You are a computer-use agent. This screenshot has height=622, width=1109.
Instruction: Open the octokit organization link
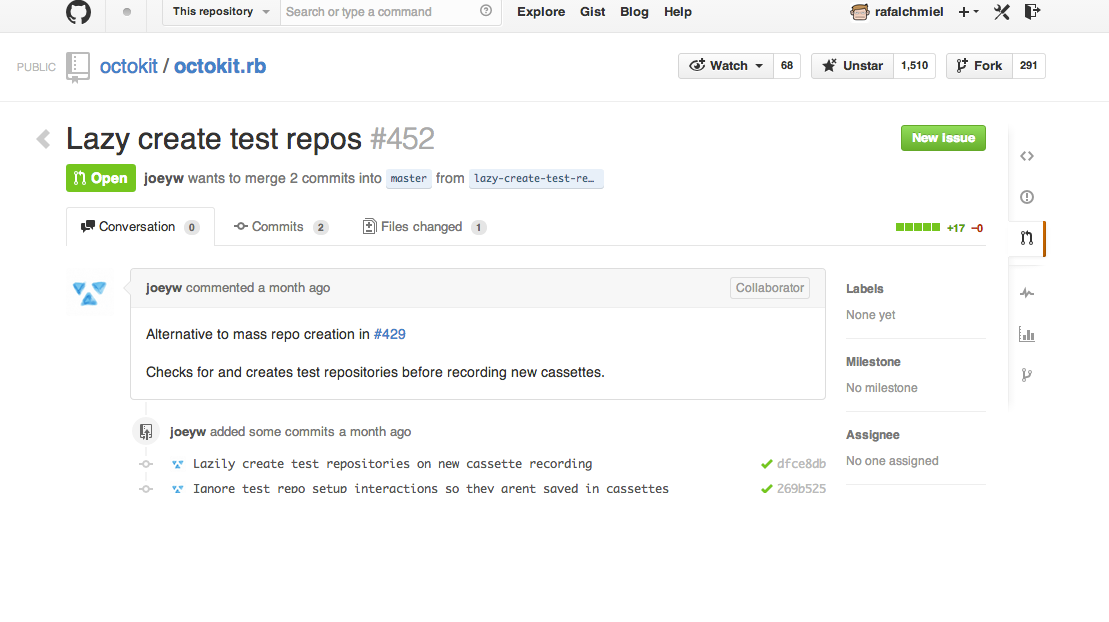pos(129,67)
